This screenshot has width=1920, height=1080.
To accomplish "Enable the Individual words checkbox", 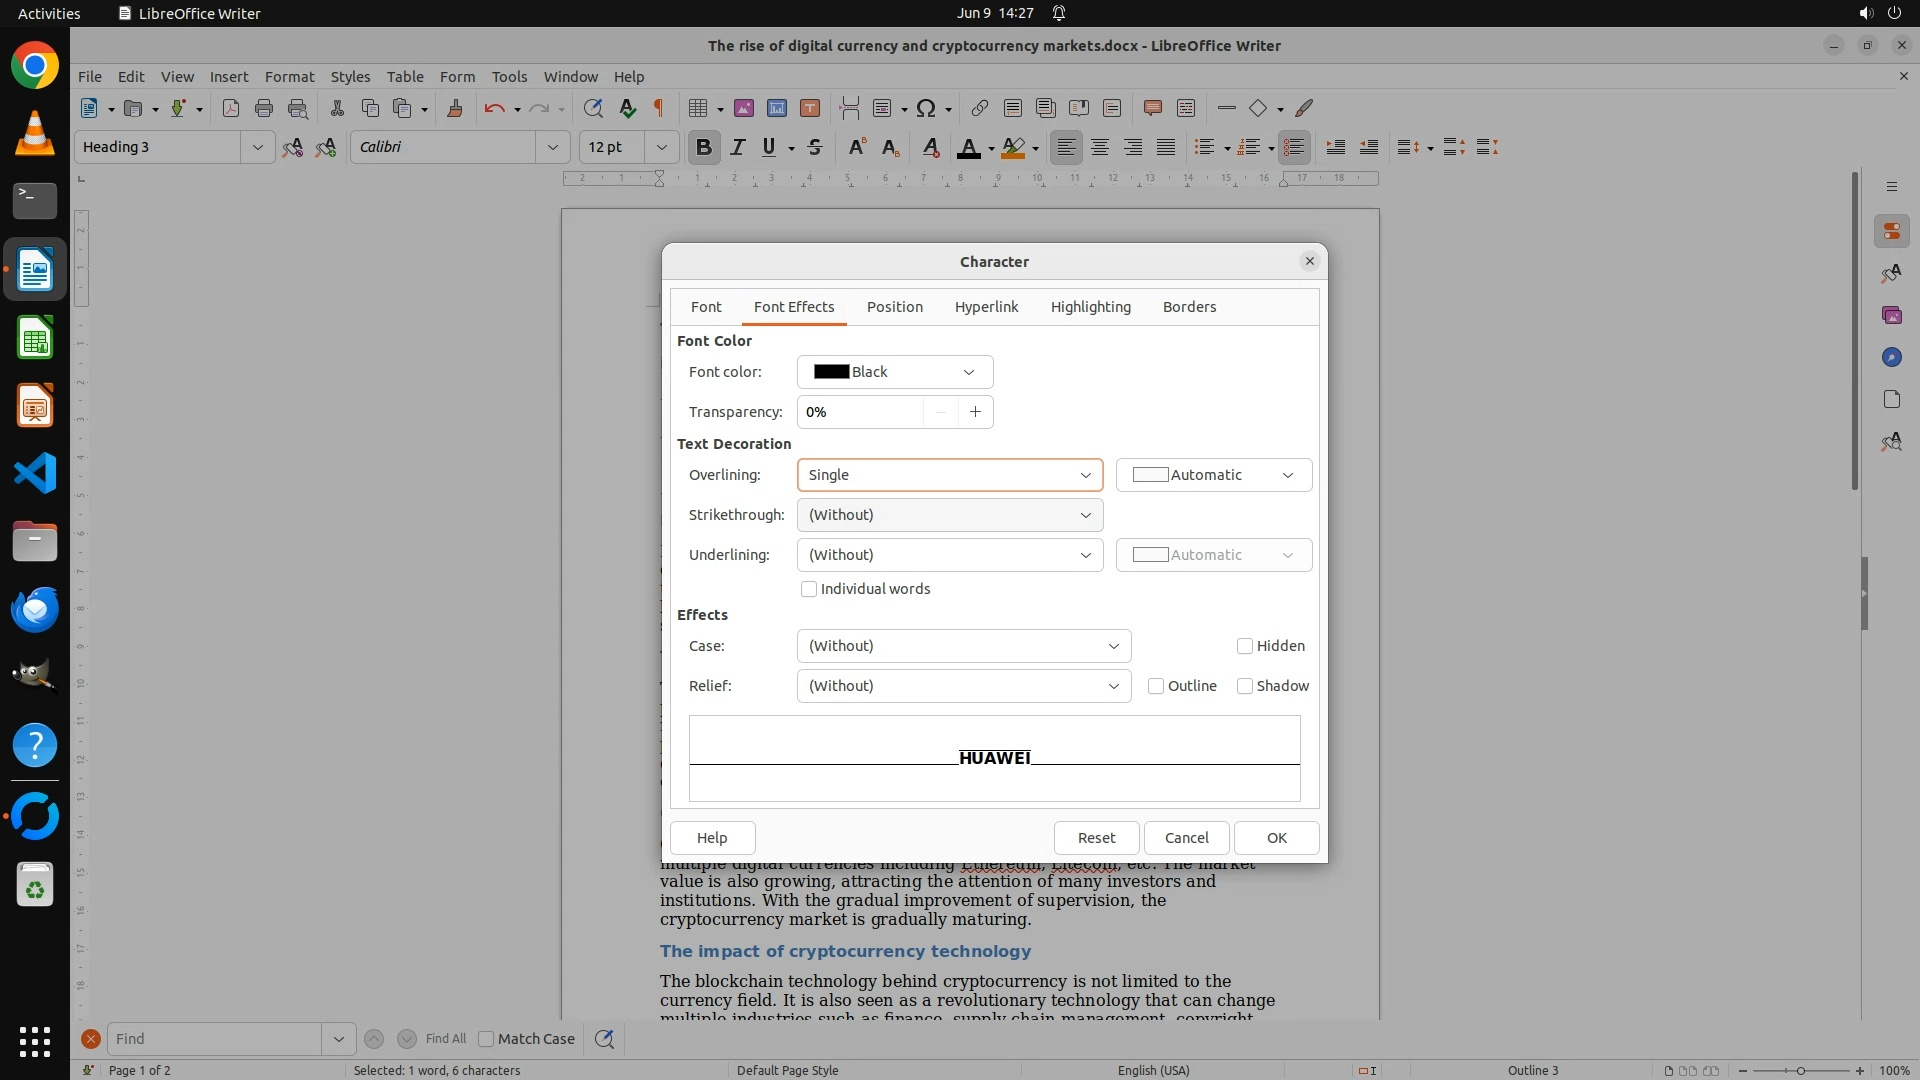I will [x=809, y=589].
